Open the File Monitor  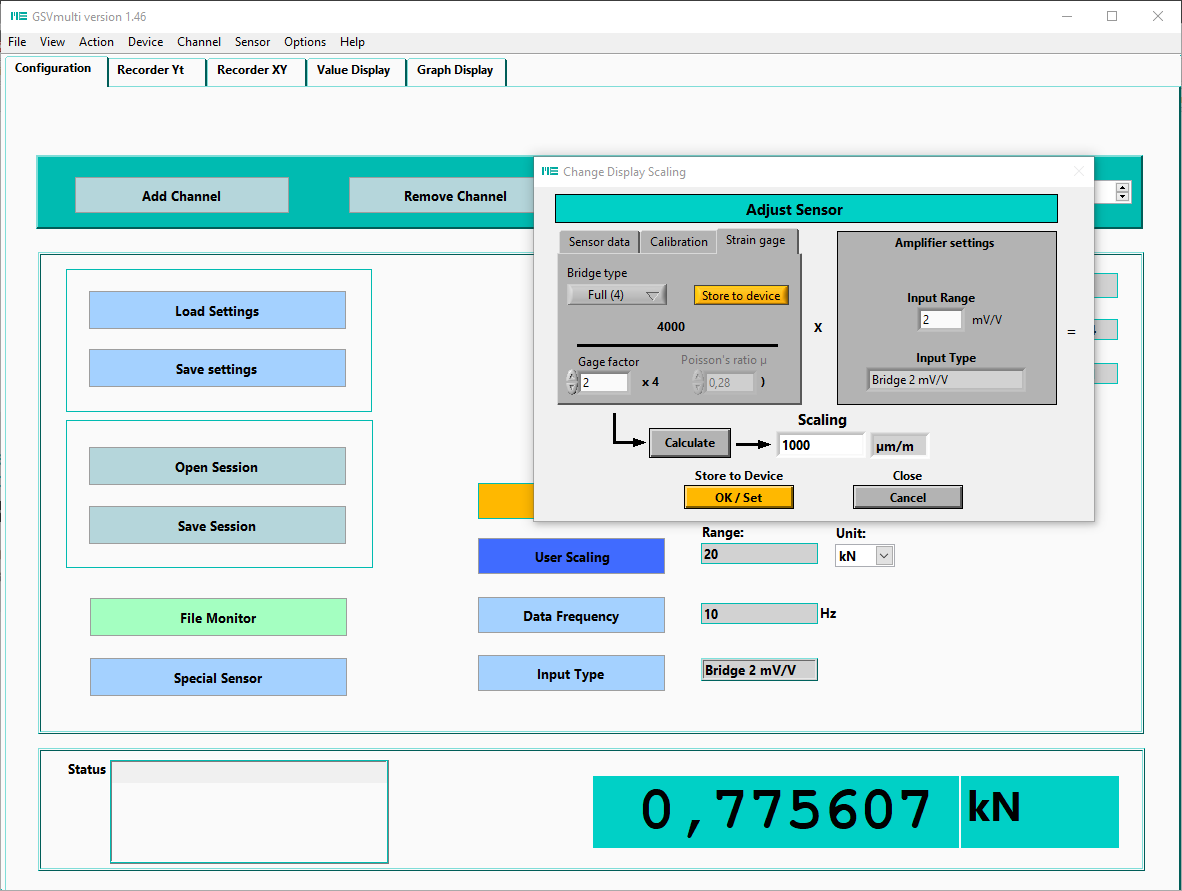click(x=218, y=618)
